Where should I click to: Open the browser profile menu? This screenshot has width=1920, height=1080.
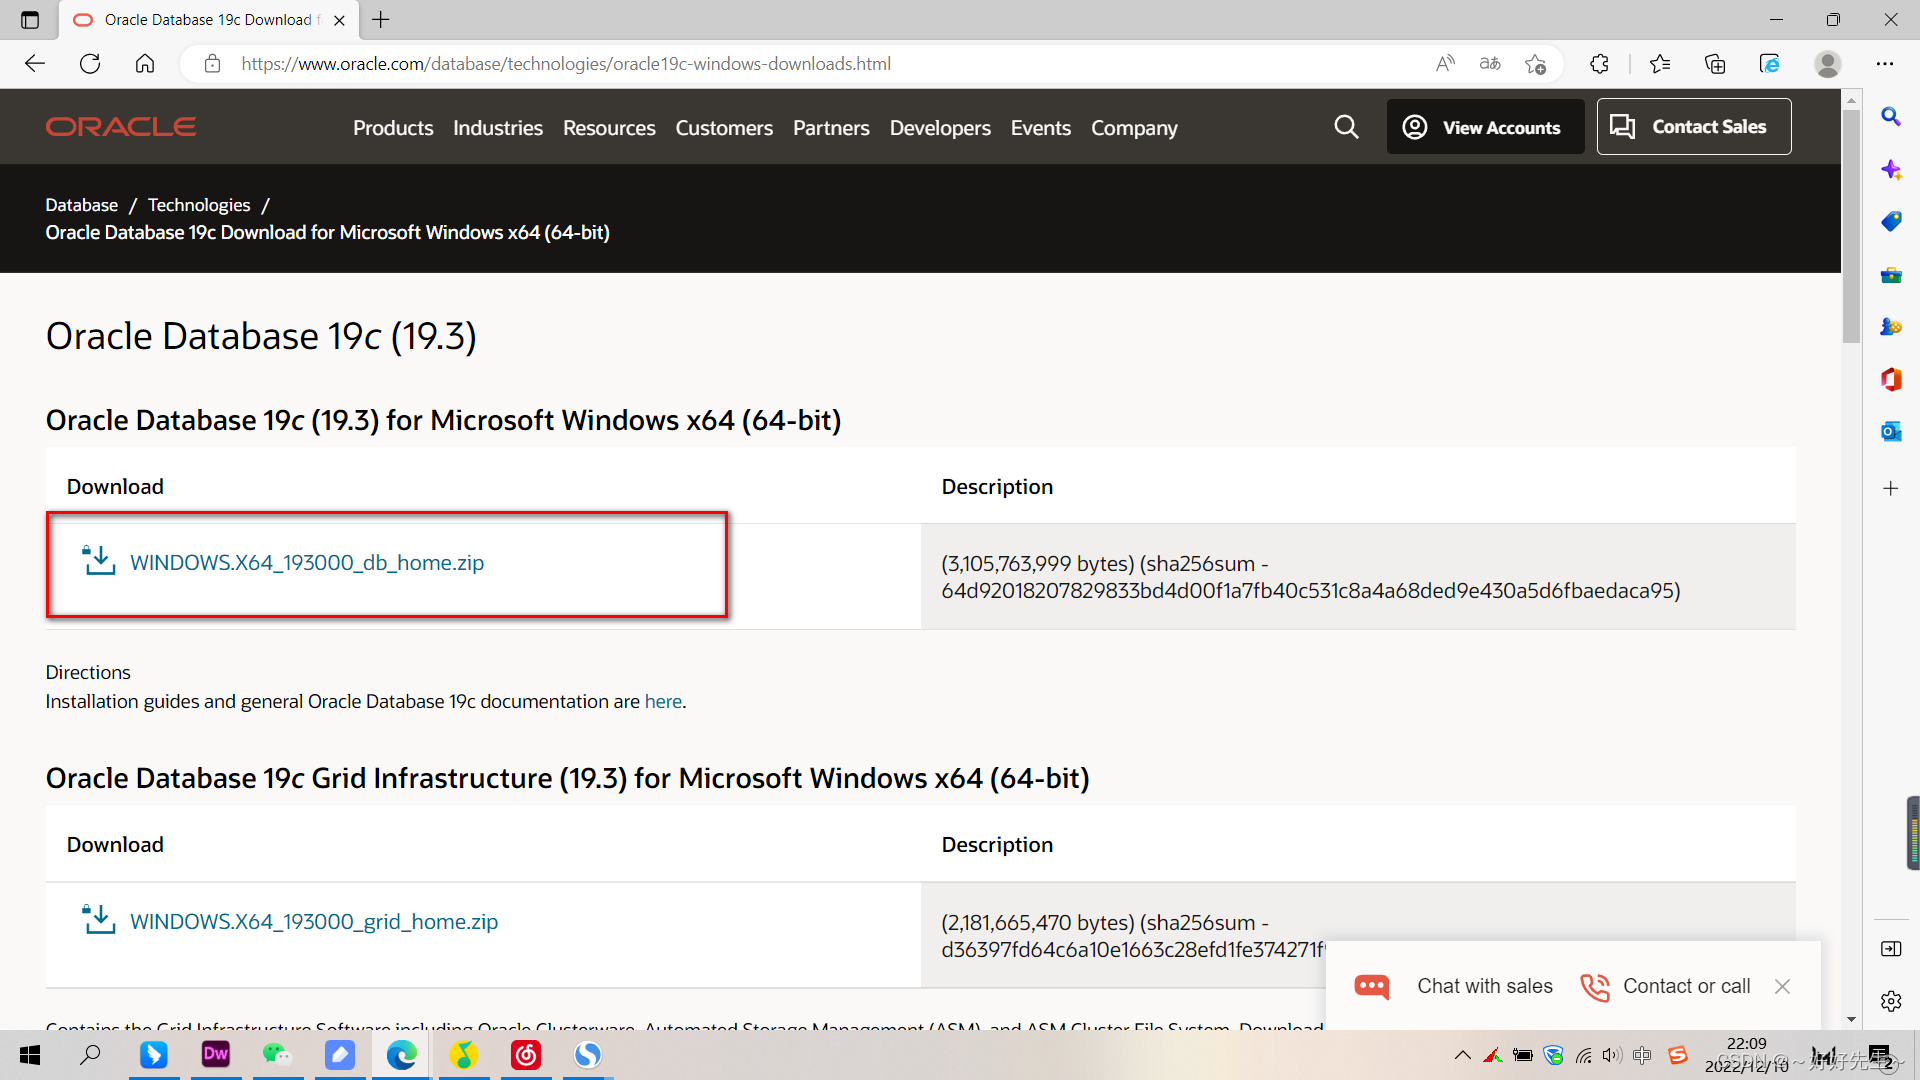point(1828,63)
